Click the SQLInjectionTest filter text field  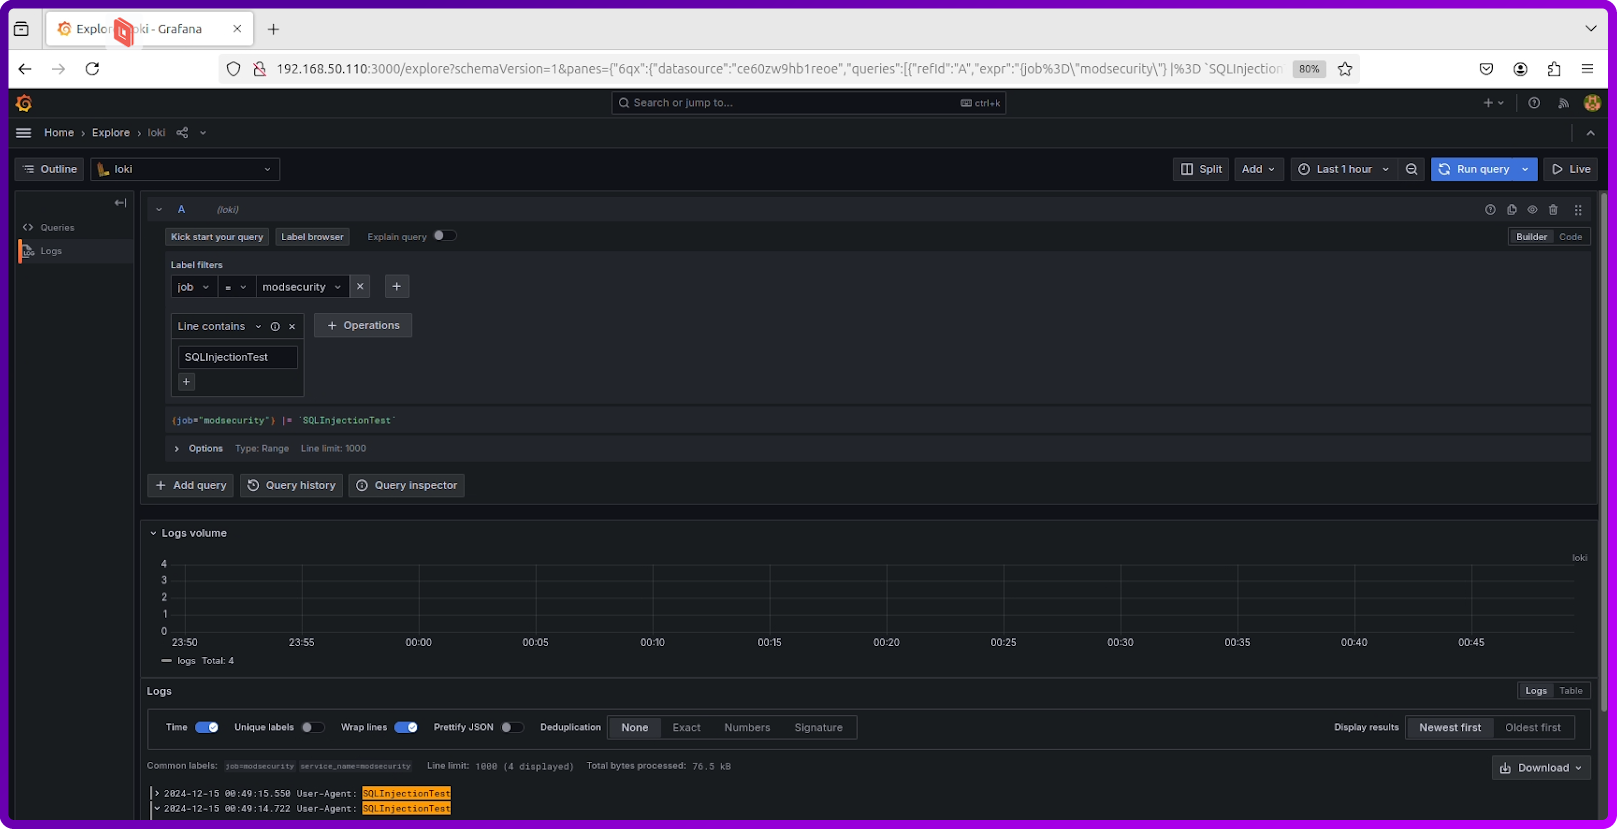click(x=237, y=357)
